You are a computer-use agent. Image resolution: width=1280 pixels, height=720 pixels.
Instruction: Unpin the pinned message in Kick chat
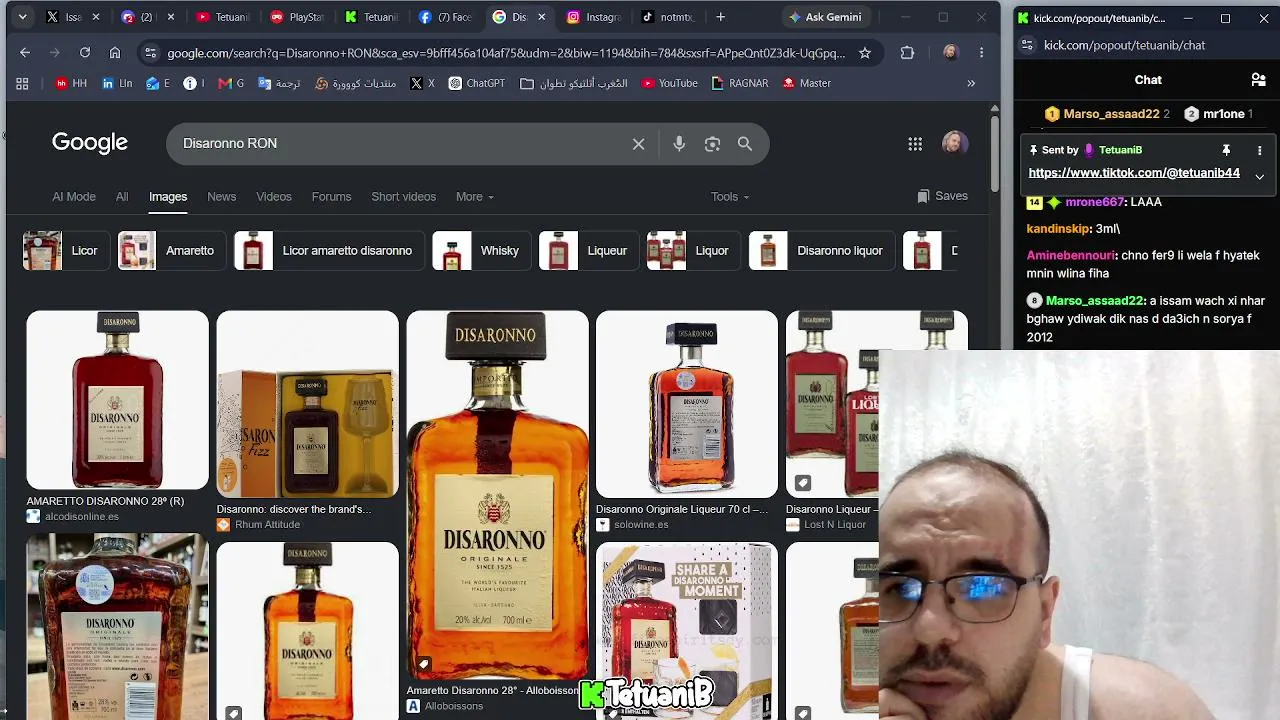pyautogui.click(x=1226, y=150)
